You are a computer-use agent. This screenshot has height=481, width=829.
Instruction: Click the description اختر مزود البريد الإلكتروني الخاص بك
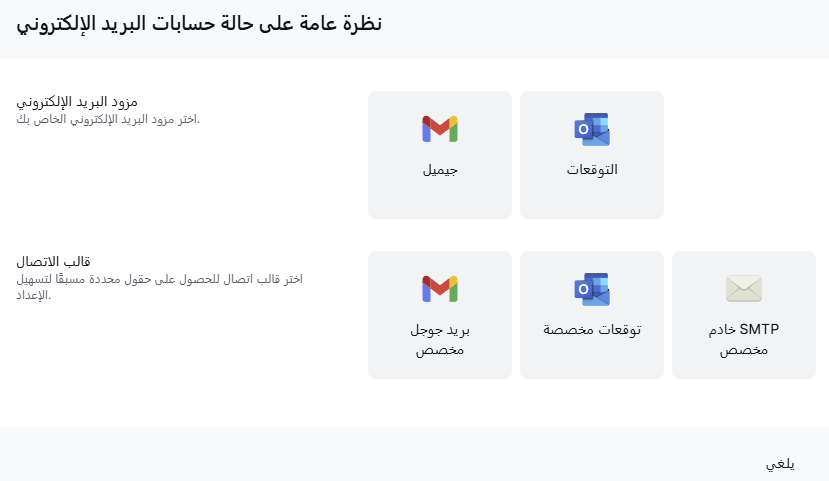108,120
